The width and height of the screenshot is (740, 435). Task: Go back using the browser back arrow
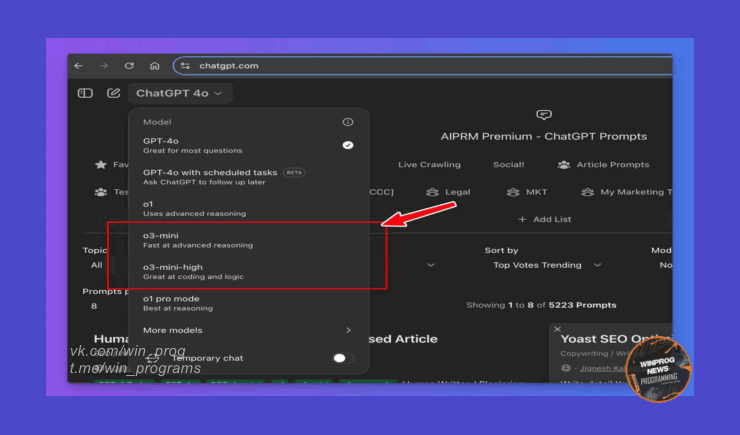pyautogui.click(x=78, y=66)
